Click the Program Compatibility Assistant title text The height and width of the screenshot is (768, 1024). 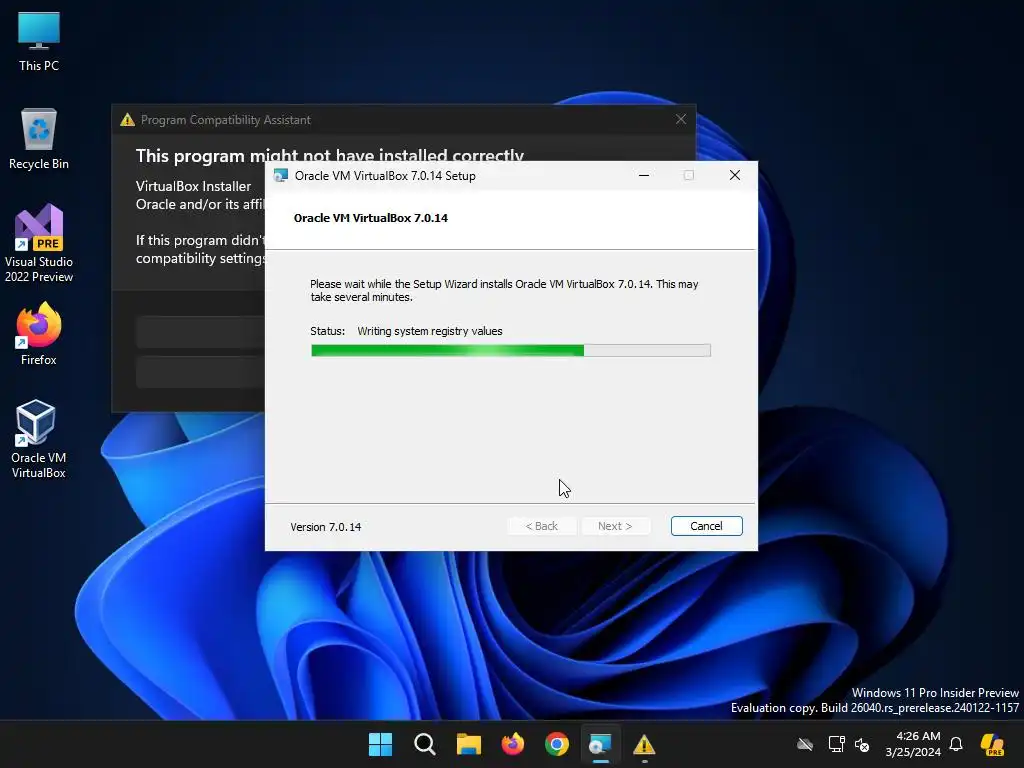tap(226, 120)
